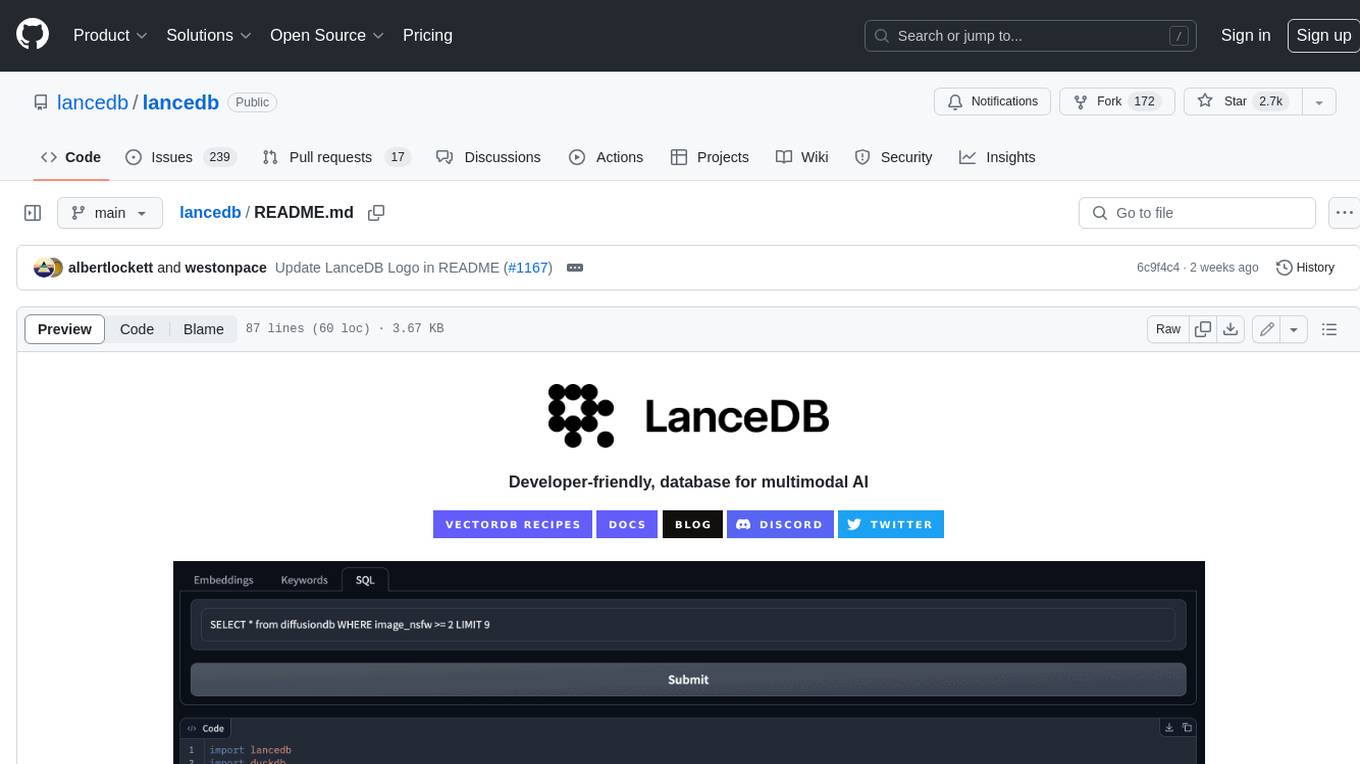Open albertlockett's profile link
1360x764 pixels.
click(110, 268)
